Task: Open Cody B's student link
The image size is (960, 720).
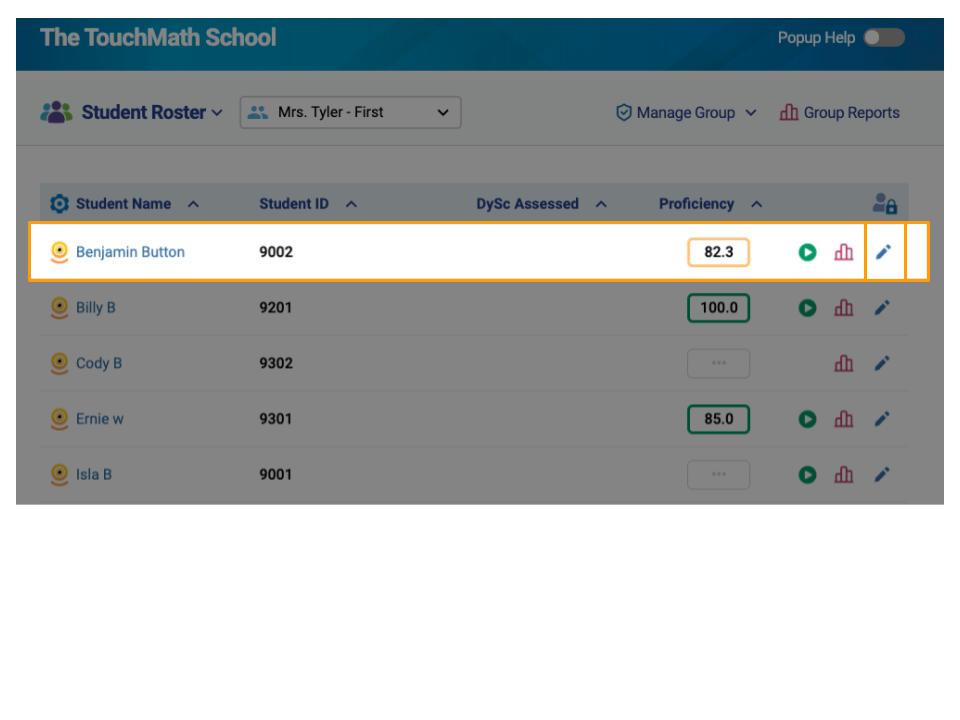Action: pyautogui.click(x=99, y=363)
